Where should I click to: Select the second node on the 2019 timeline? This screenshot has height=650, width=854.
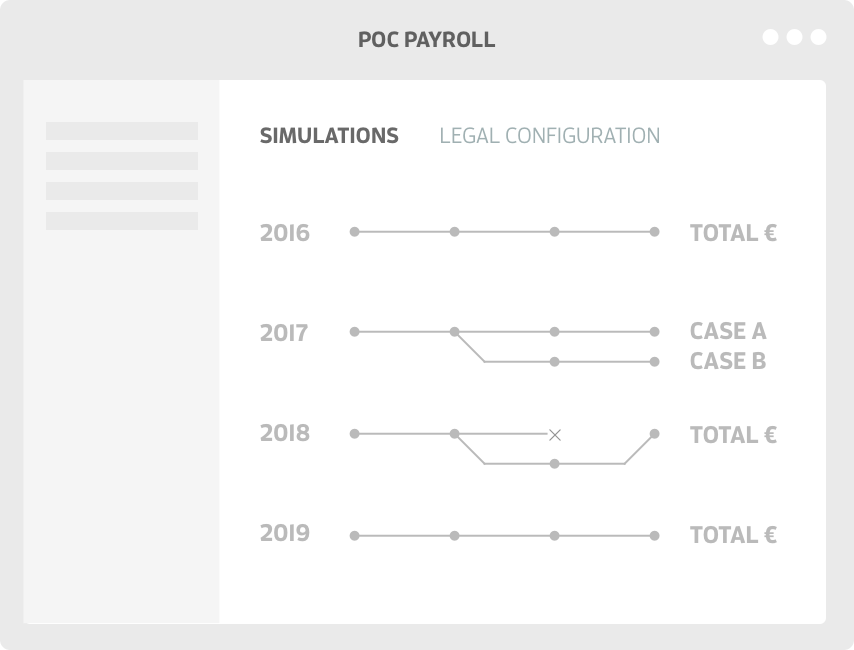tap(454, 536)
